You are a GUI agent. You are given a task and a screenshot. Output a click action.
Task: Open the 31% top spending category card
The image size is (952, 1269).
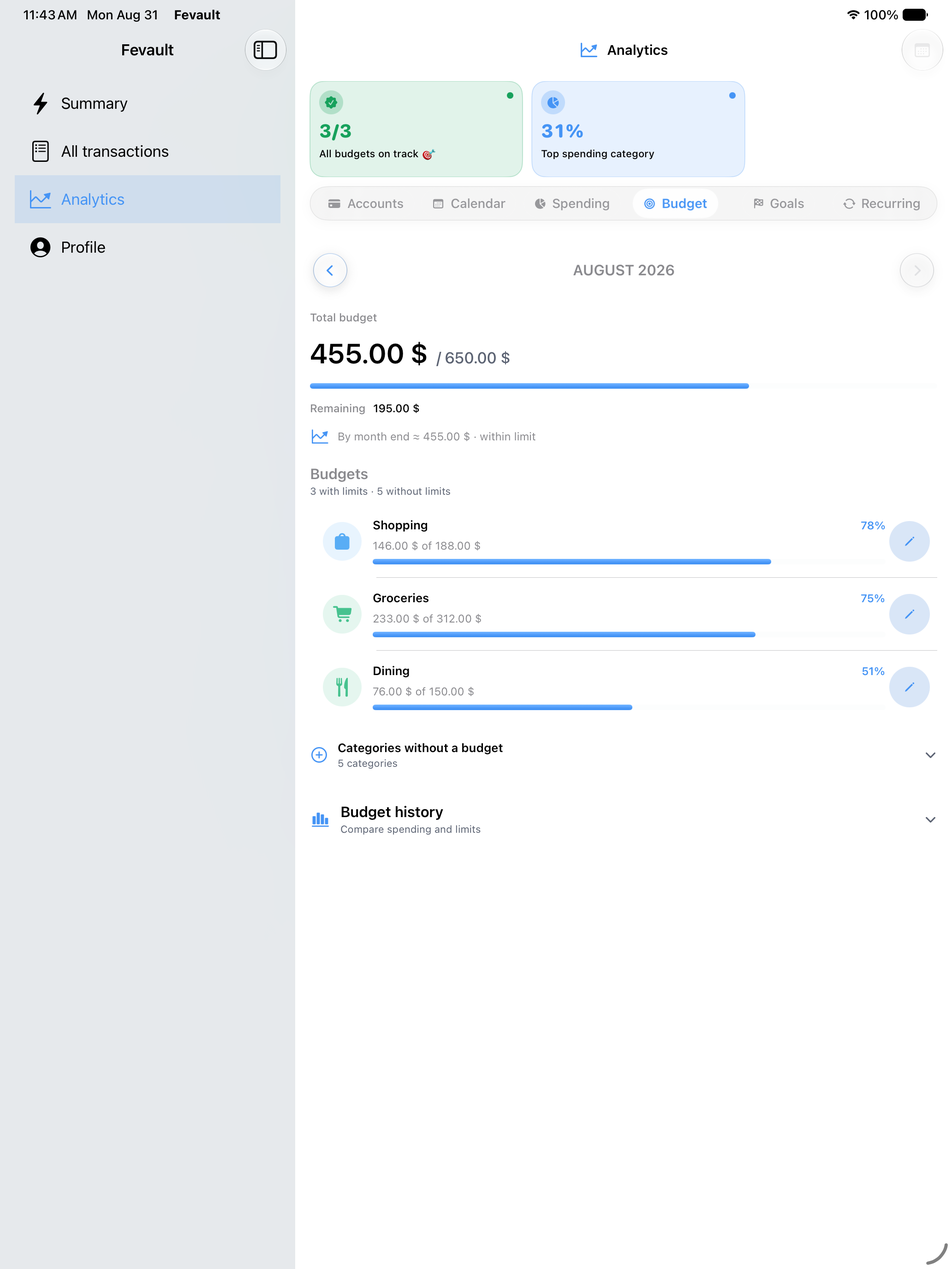(x=638, y=129)
